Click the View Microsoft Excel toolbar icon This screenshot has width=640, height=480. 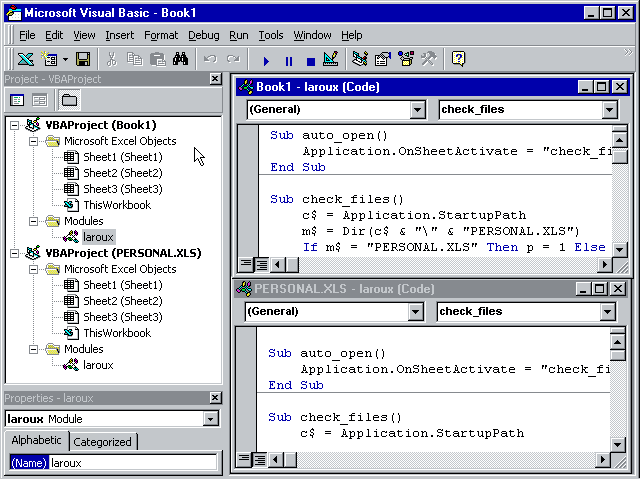click(25, 59)
